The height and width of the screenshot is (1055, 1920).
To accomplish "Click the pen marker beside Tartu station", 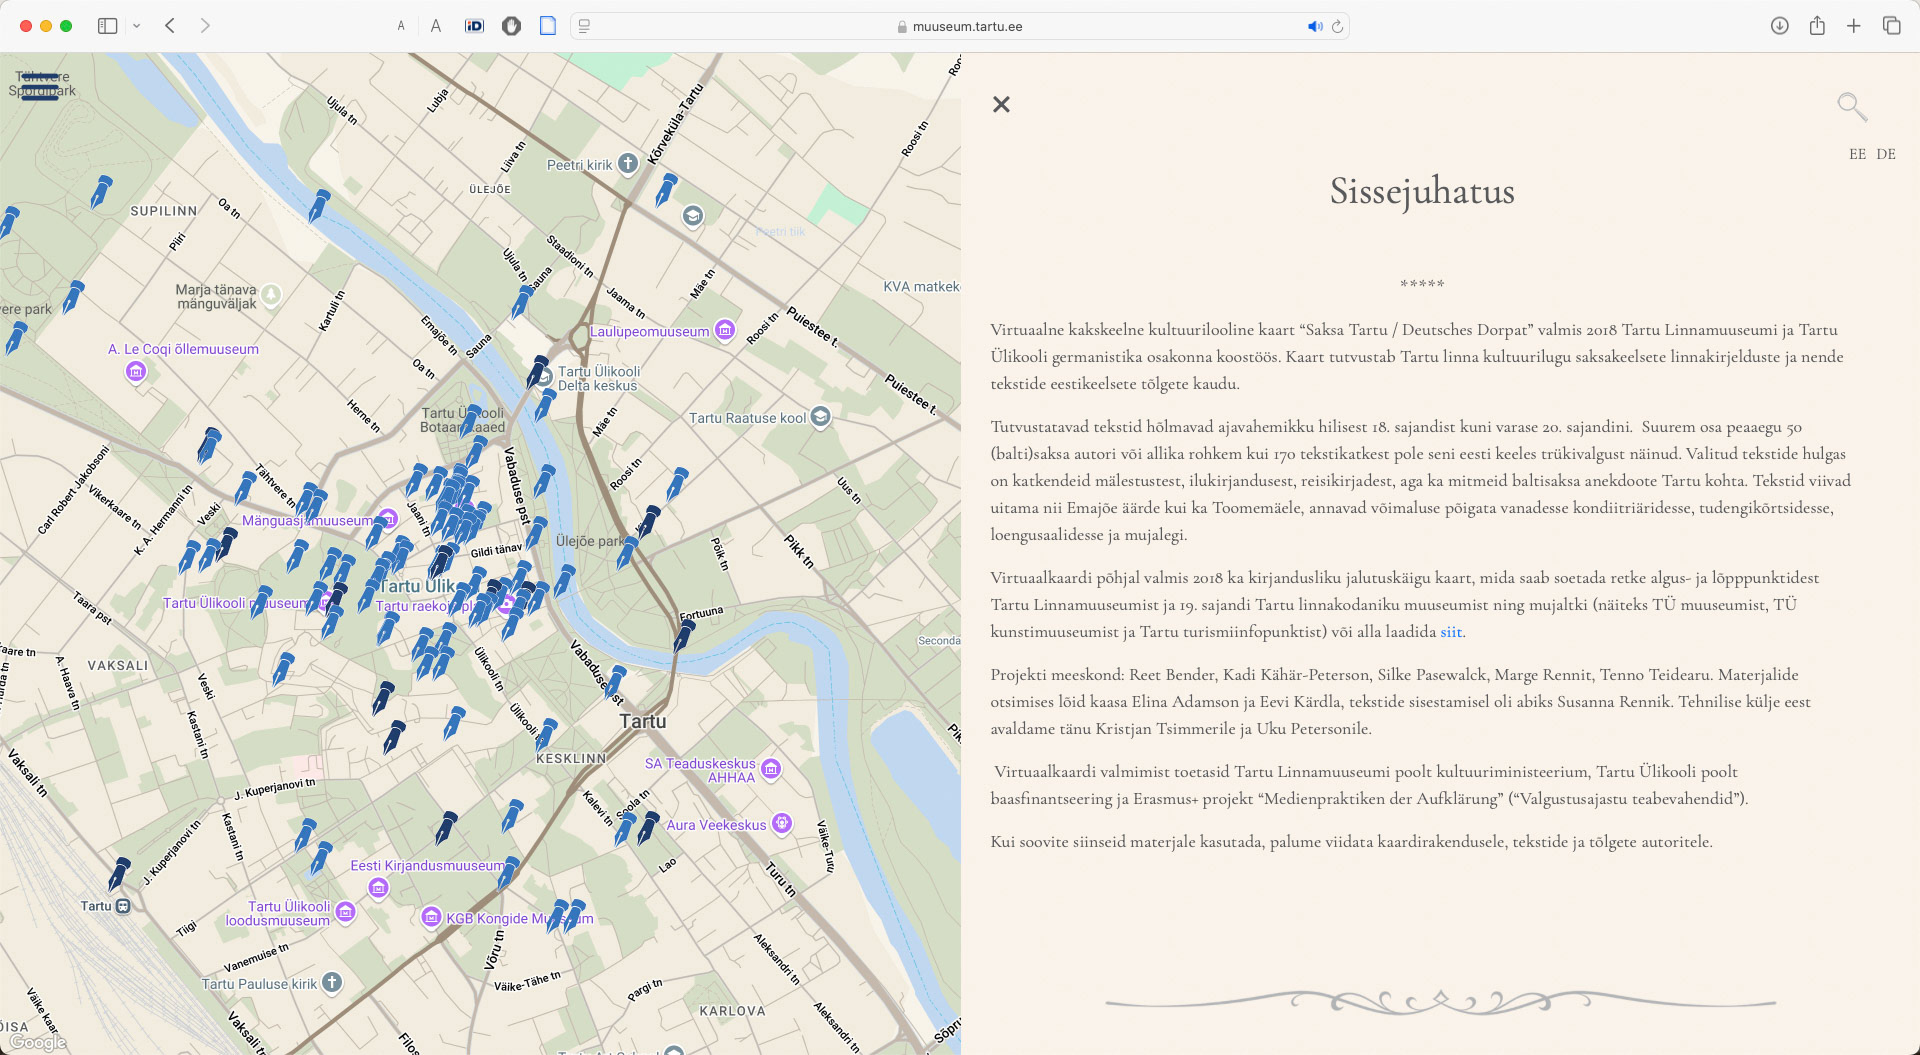I will (x=119, y=874).
